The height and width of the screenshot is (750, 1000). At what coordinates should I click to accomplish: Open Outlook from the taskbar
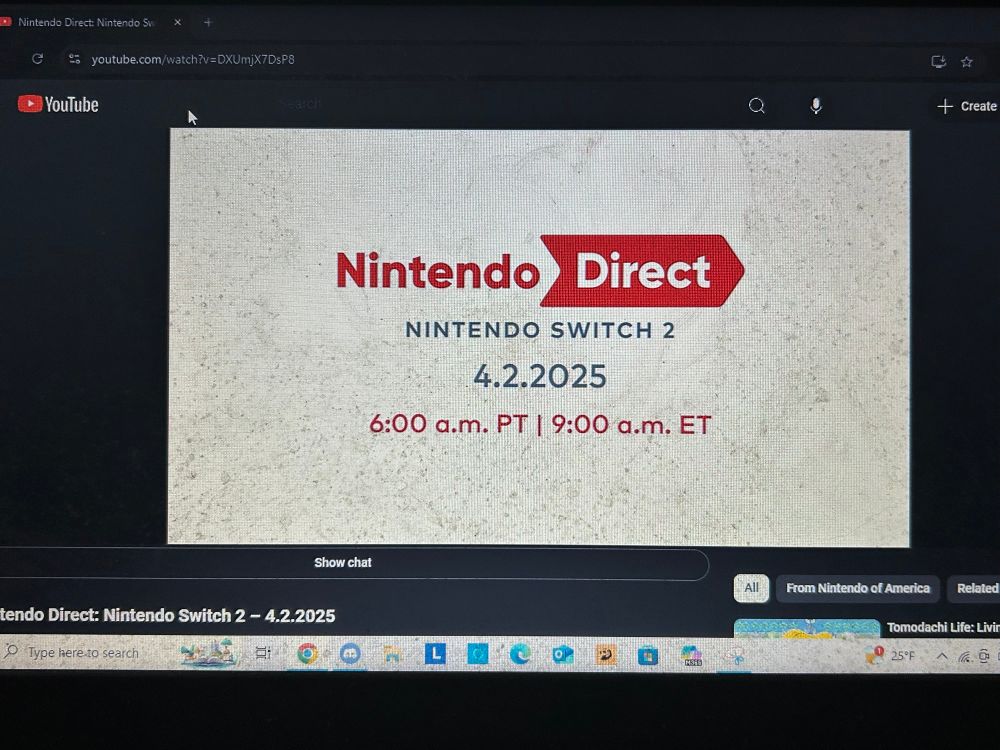coord(562,654)
